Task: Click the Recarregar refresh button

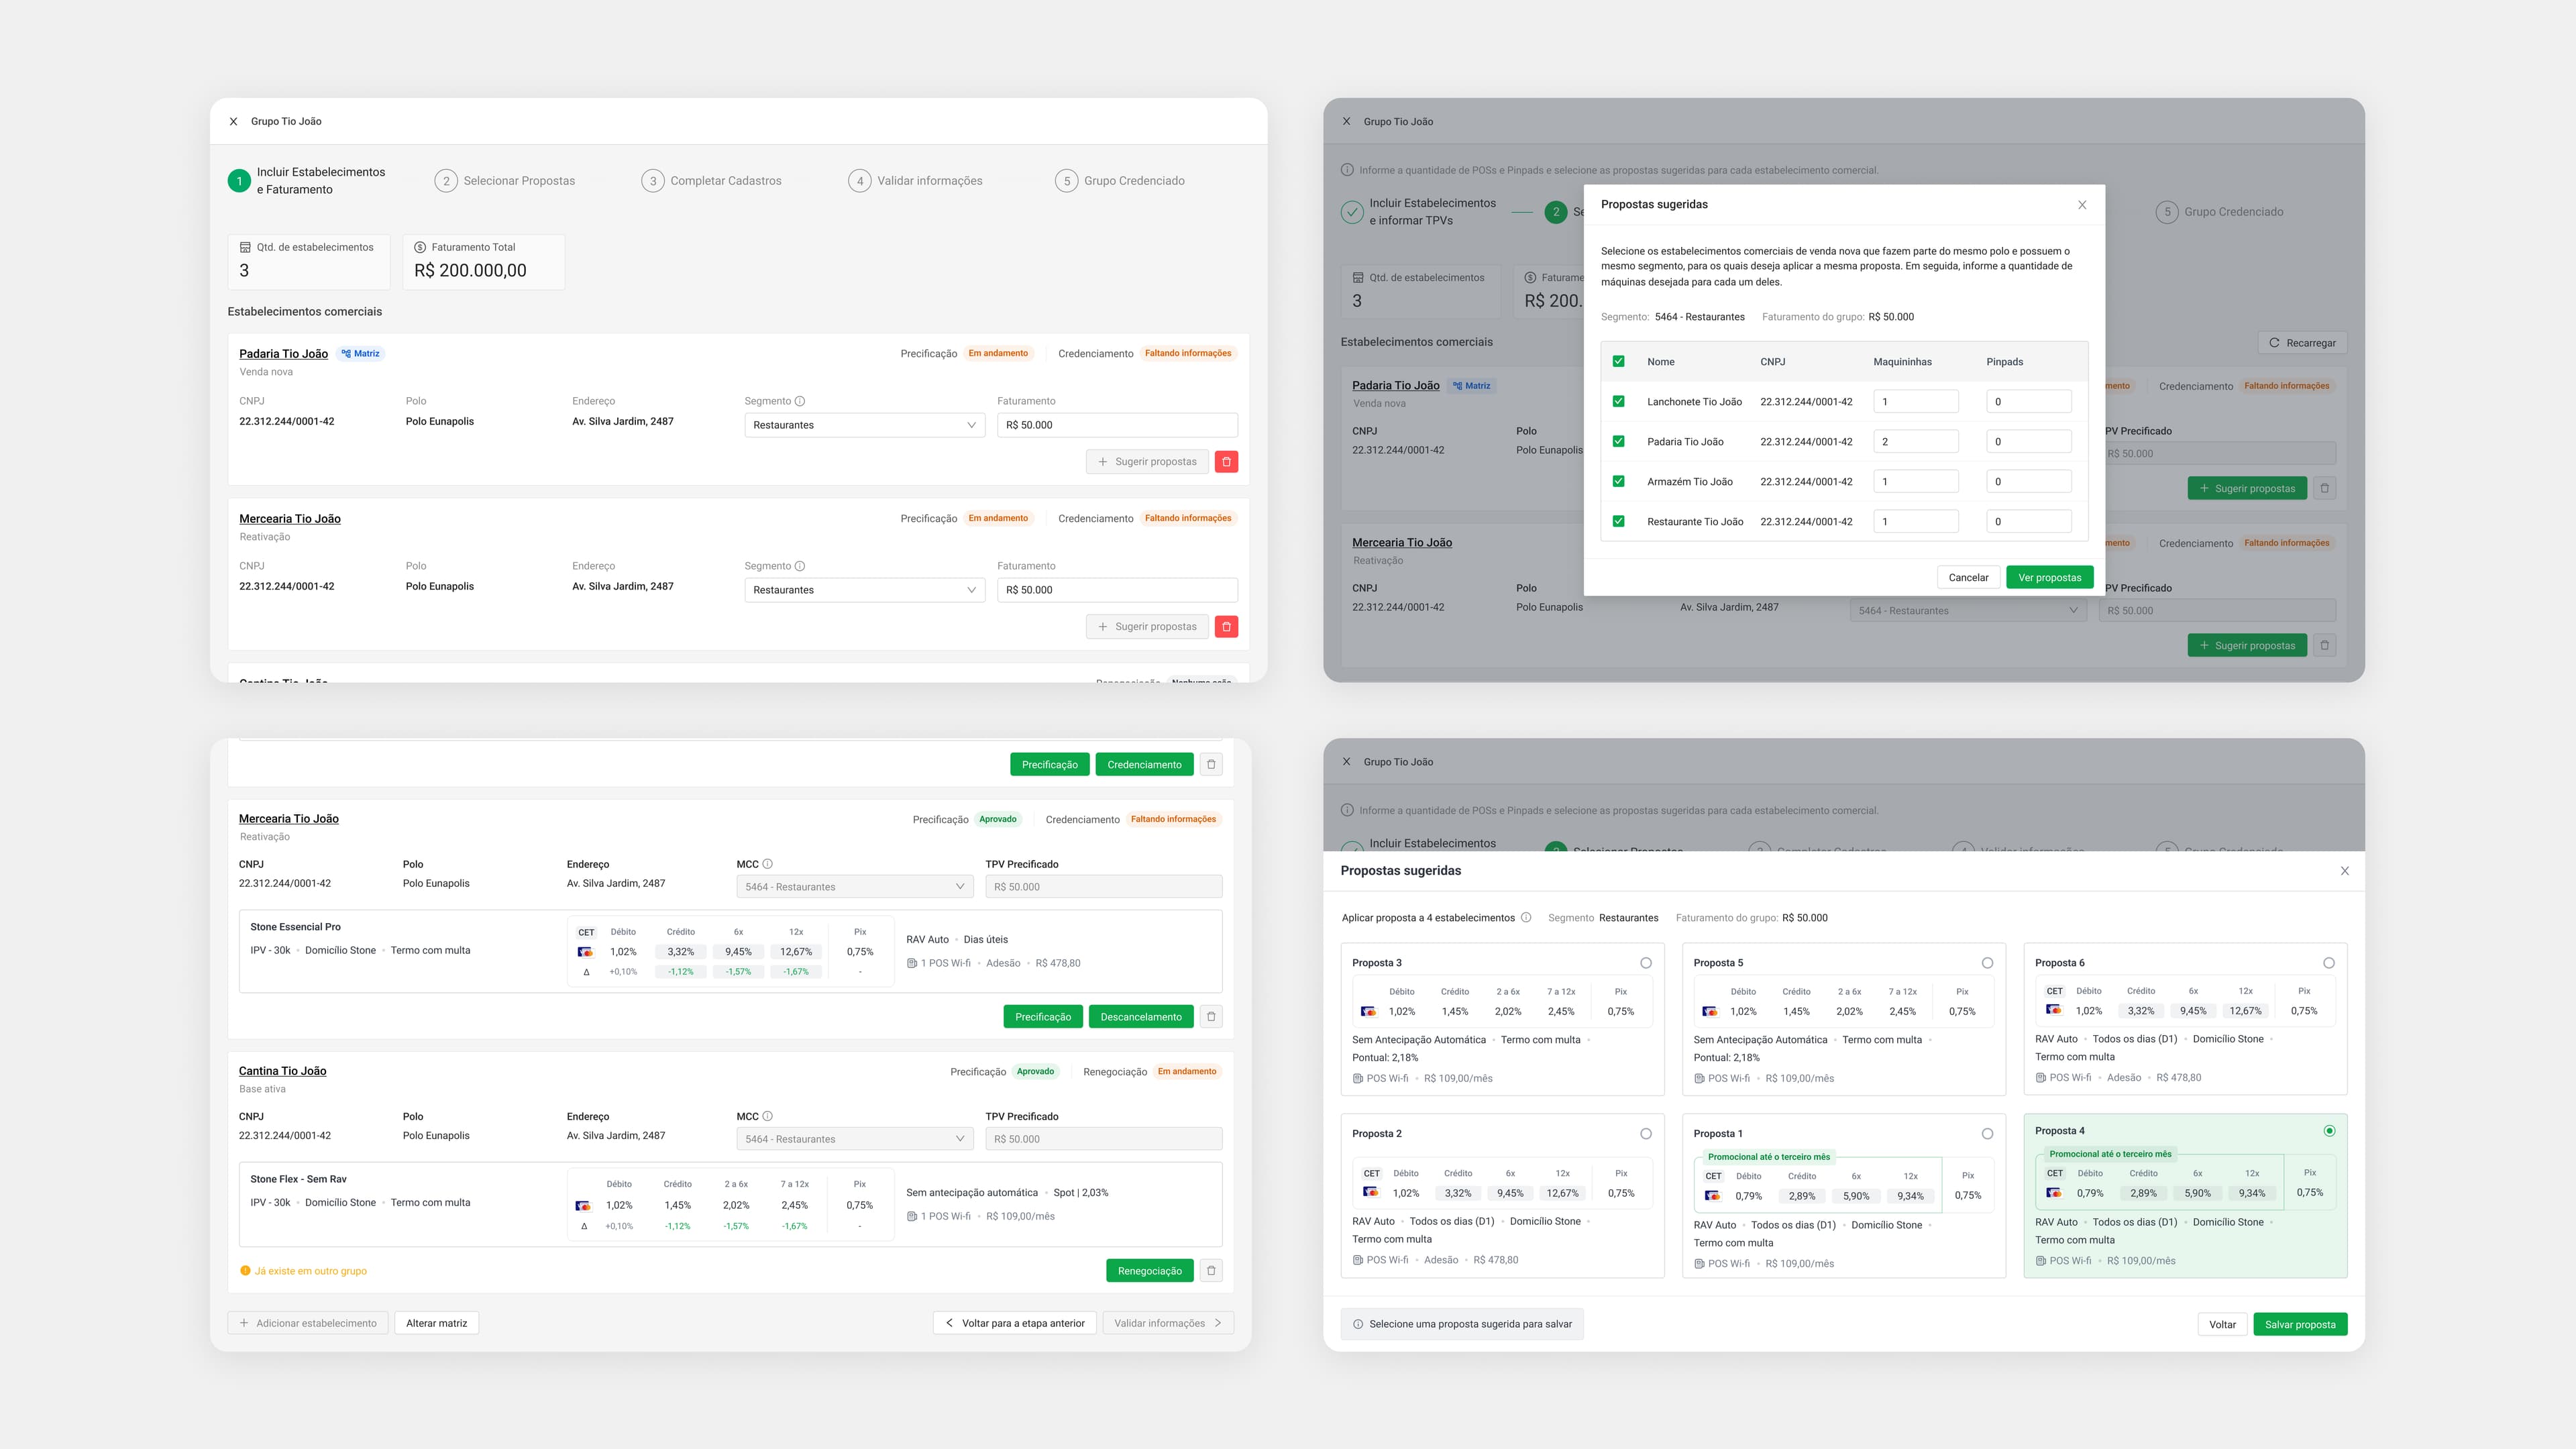Action: pos(2302,343)
